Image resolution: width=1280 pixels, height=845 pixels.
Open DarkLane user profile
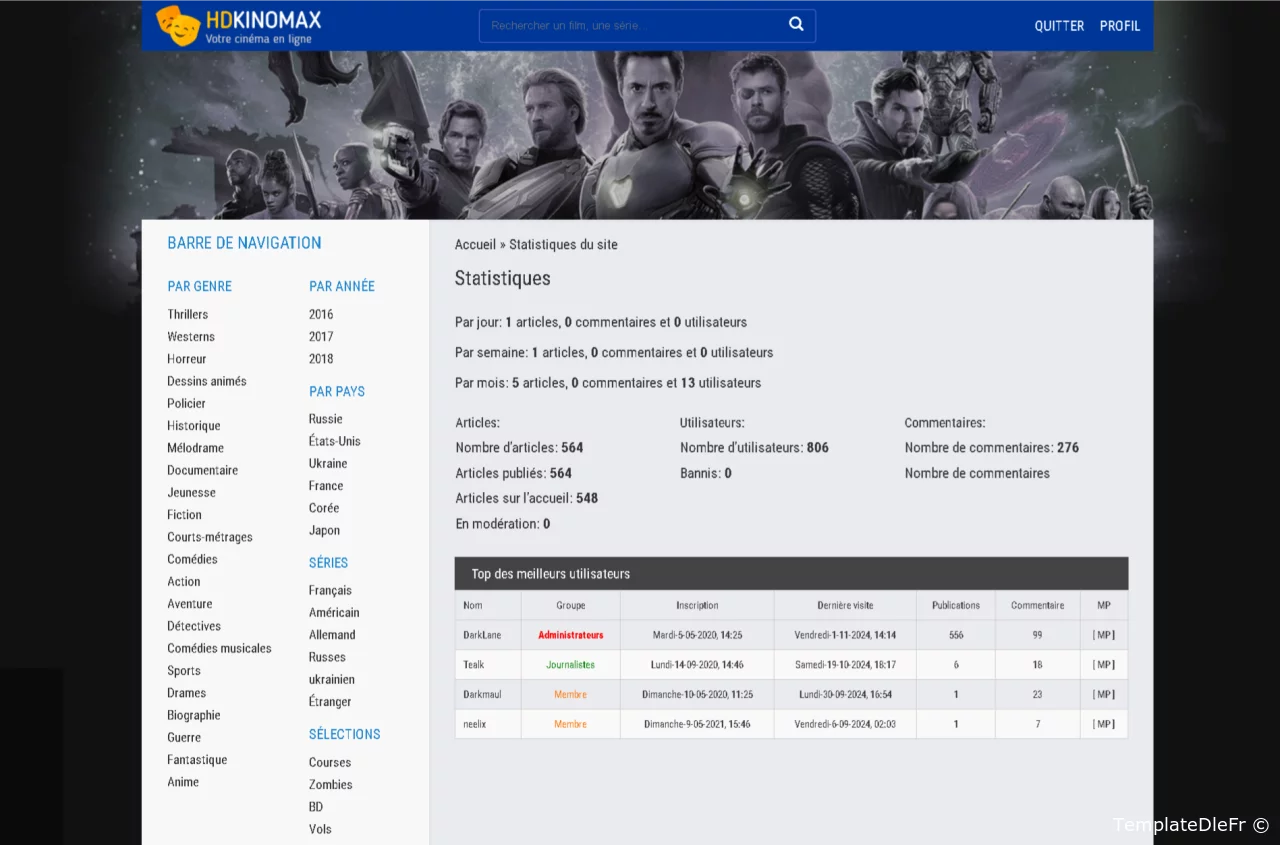[x=482, y=635]
